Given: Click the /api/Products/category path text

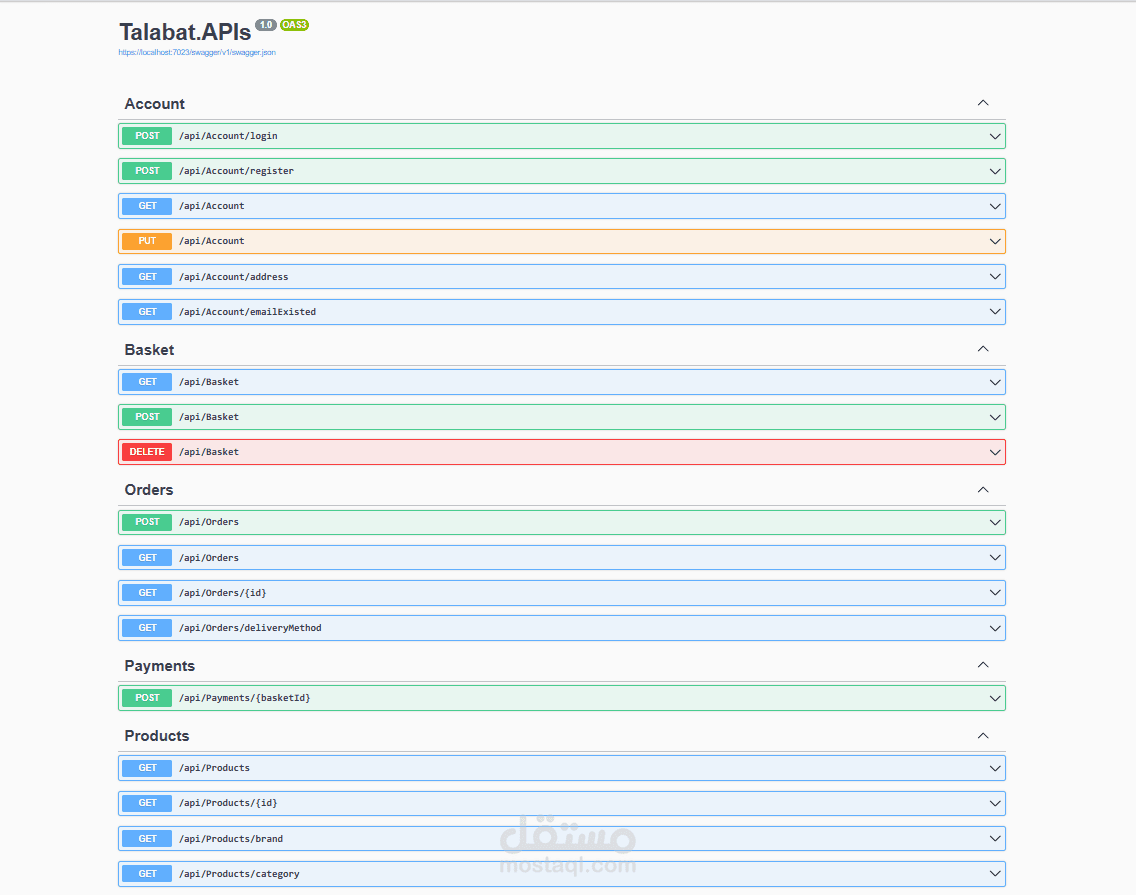Looking at the screenshot, I should click(x=239, y=874).
